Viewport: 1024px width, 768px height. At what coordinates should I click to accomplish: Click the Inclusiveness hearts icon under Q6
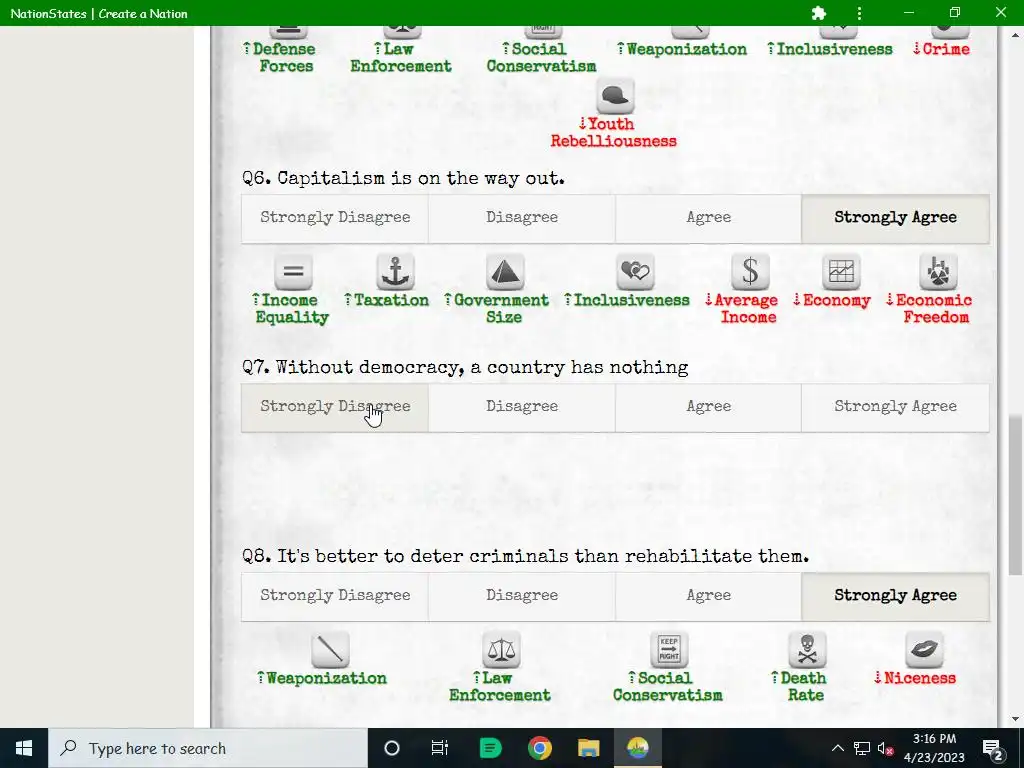[635, 272]
